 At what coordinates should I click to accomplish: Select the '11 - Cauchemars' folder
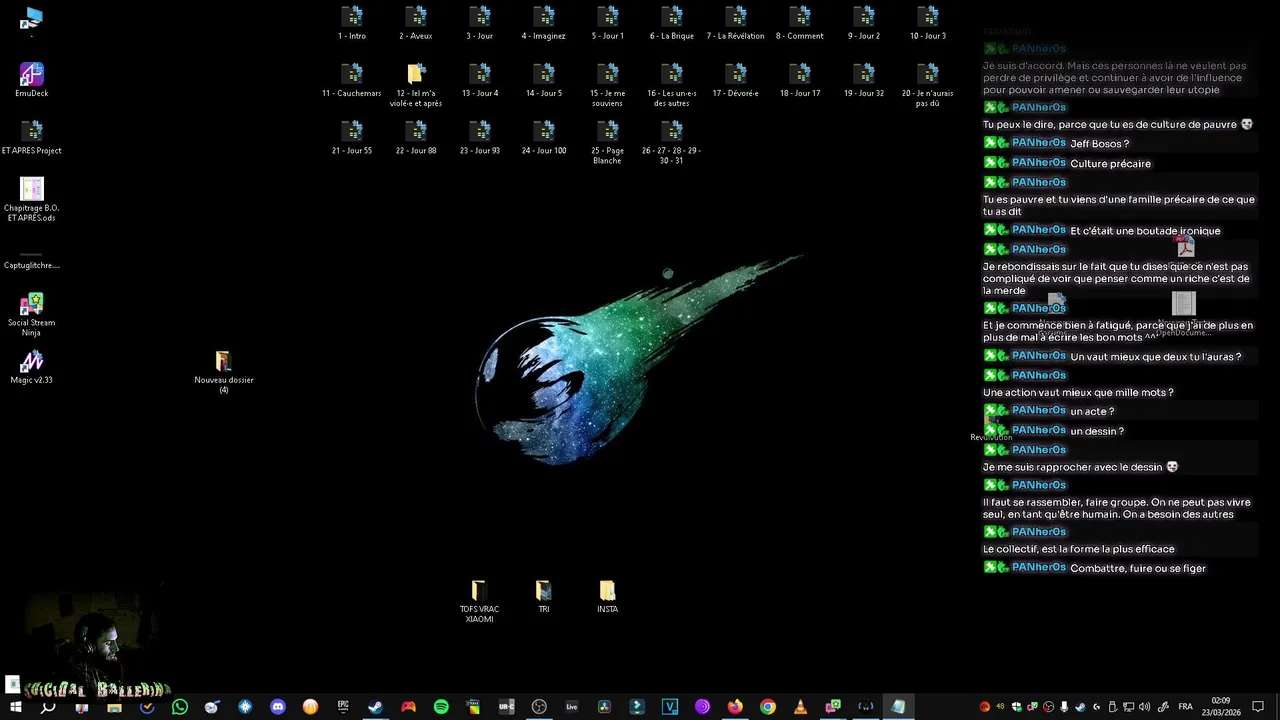(352, 81)
